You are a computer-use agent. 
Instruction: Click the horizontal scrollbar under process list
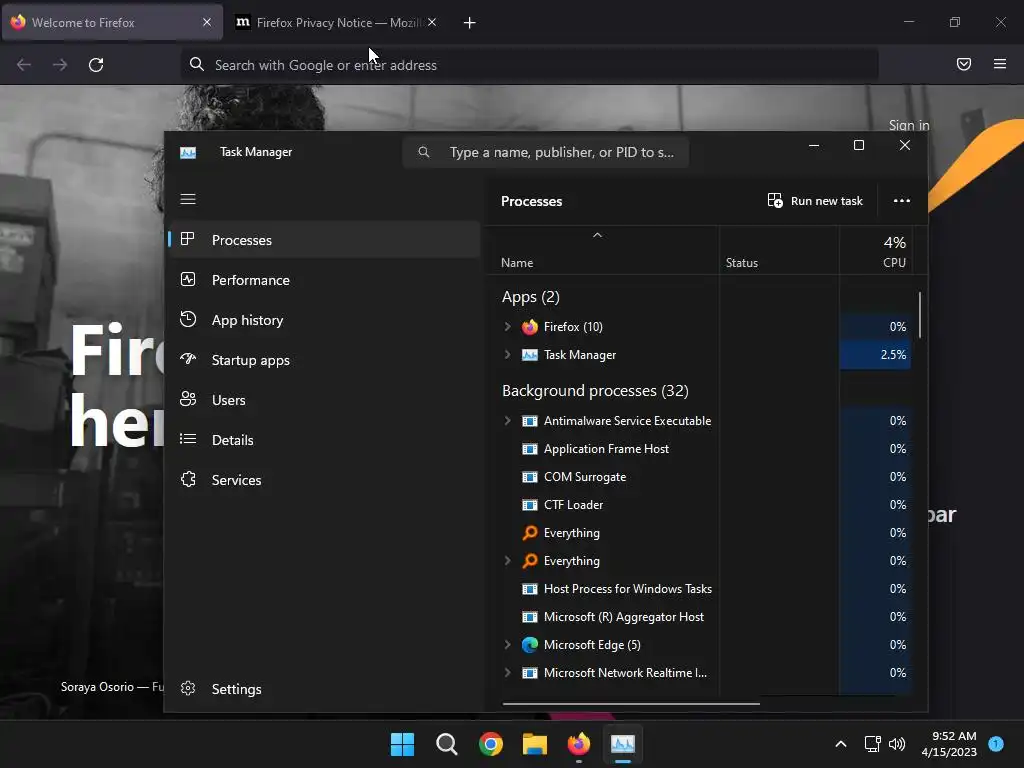[631, 704]
